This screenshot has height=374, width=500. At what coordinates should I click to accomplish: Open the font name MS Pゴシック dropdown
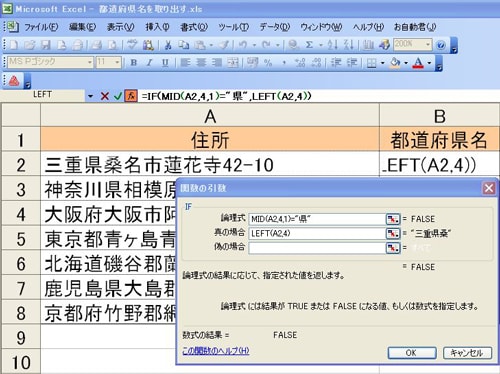click(x=89, y=62)
